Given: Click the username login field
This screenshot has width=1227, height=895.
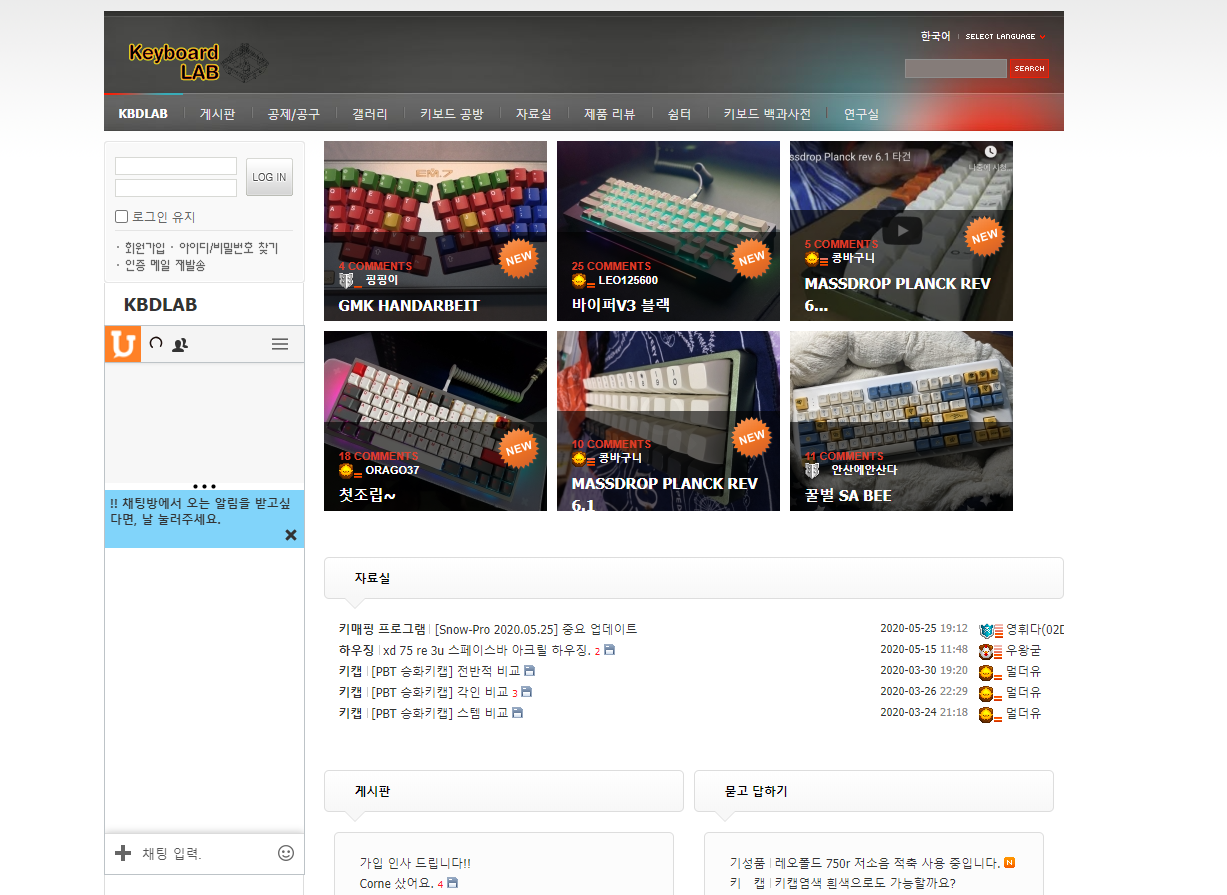Looking at the screenshot, I should (176, 166).
